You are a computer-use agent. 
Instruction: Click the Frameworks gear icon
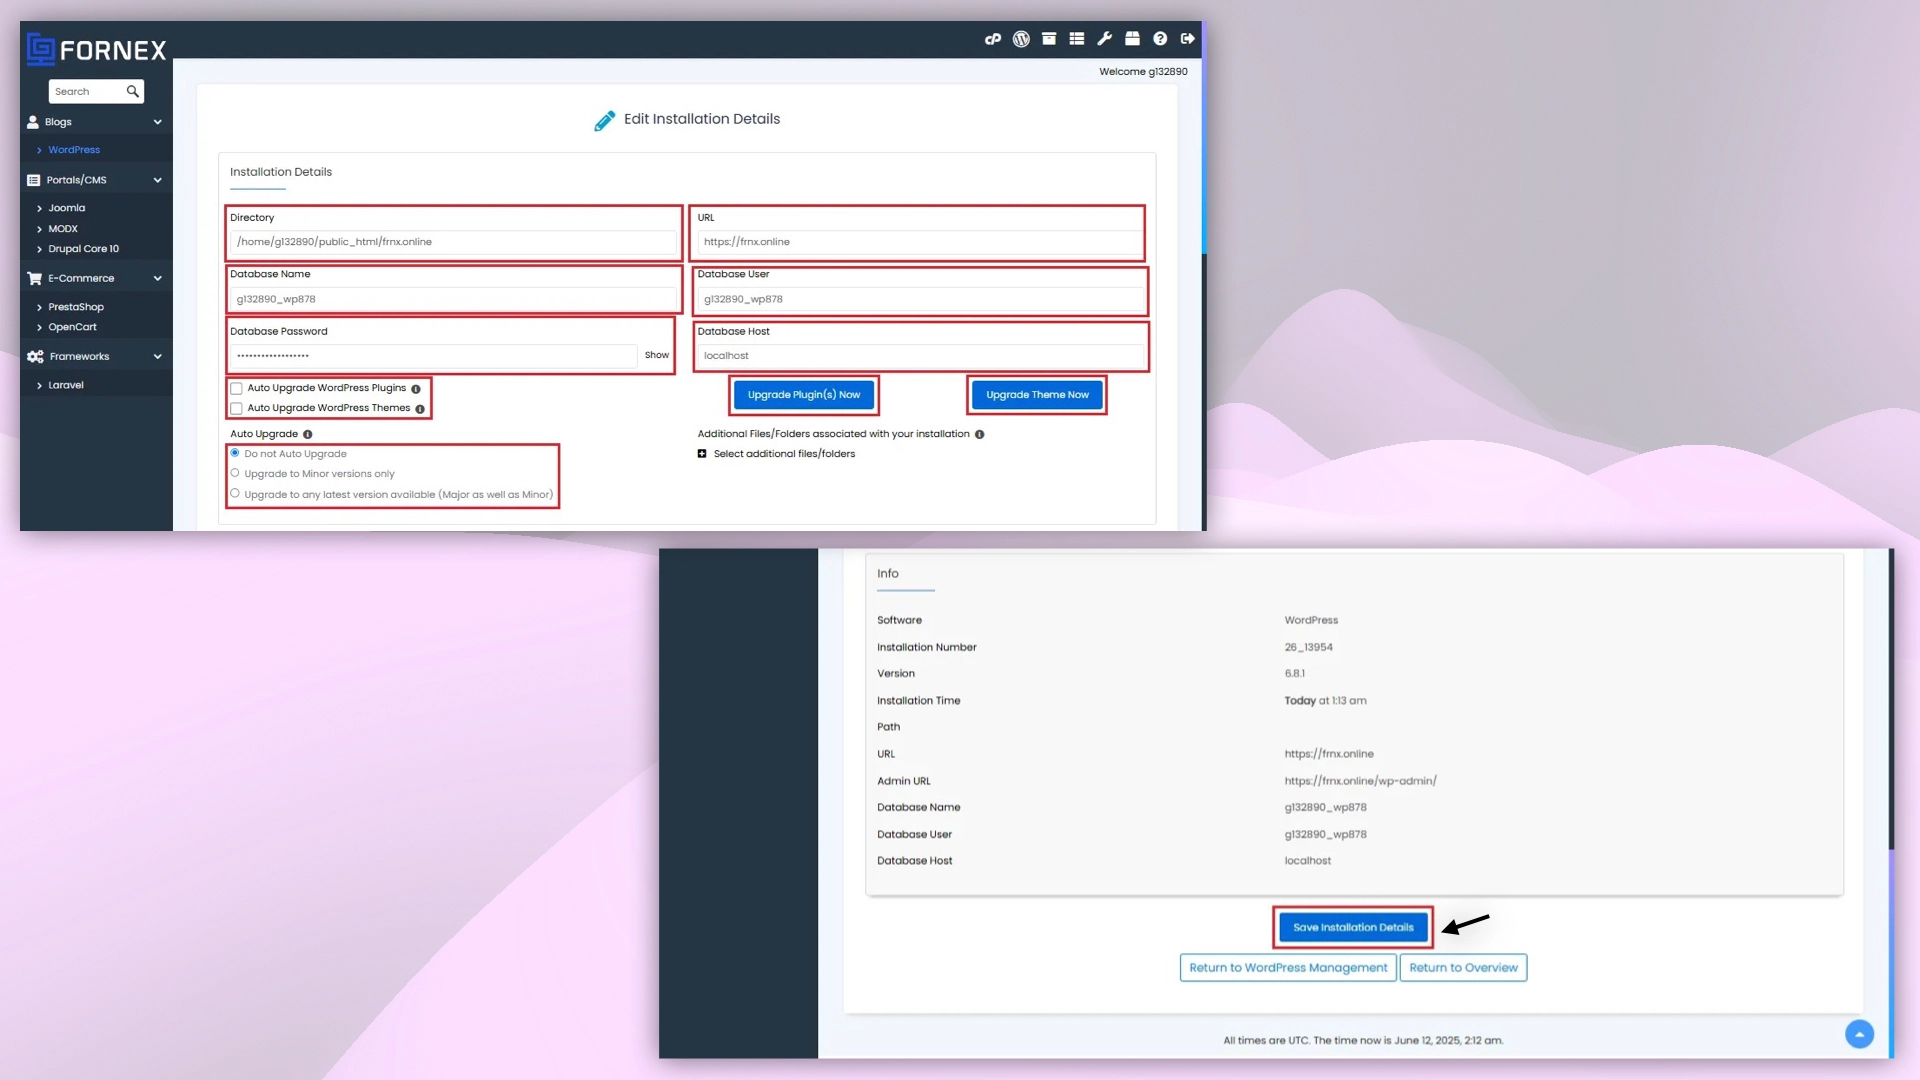(x=33, y=356)
